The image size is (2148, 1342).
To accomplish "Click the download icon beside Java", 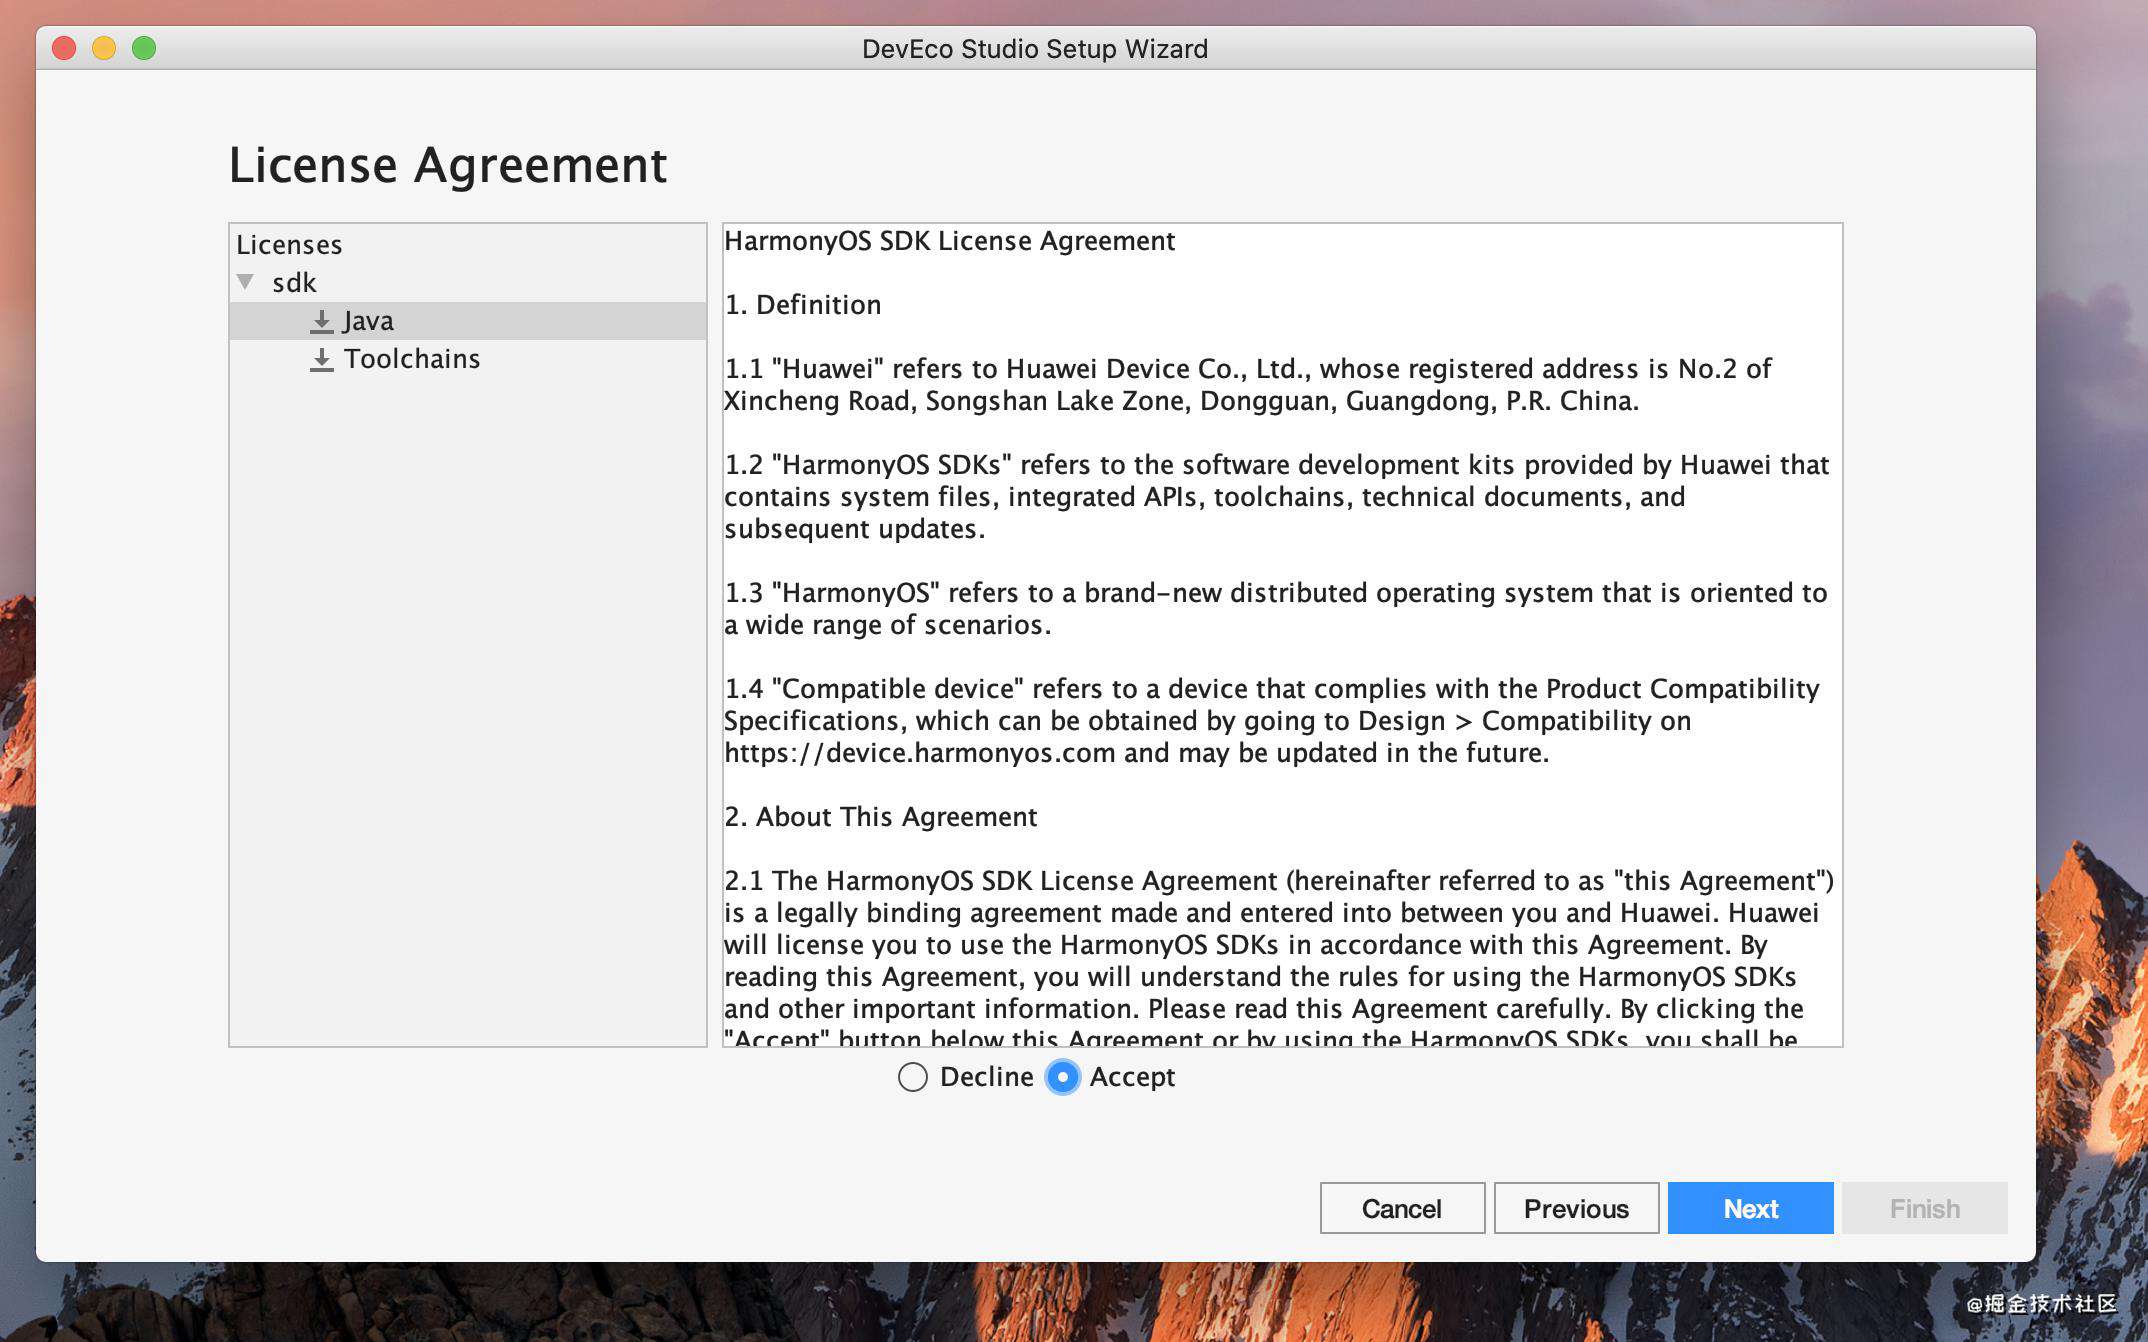I will click(x=321, y=321).
